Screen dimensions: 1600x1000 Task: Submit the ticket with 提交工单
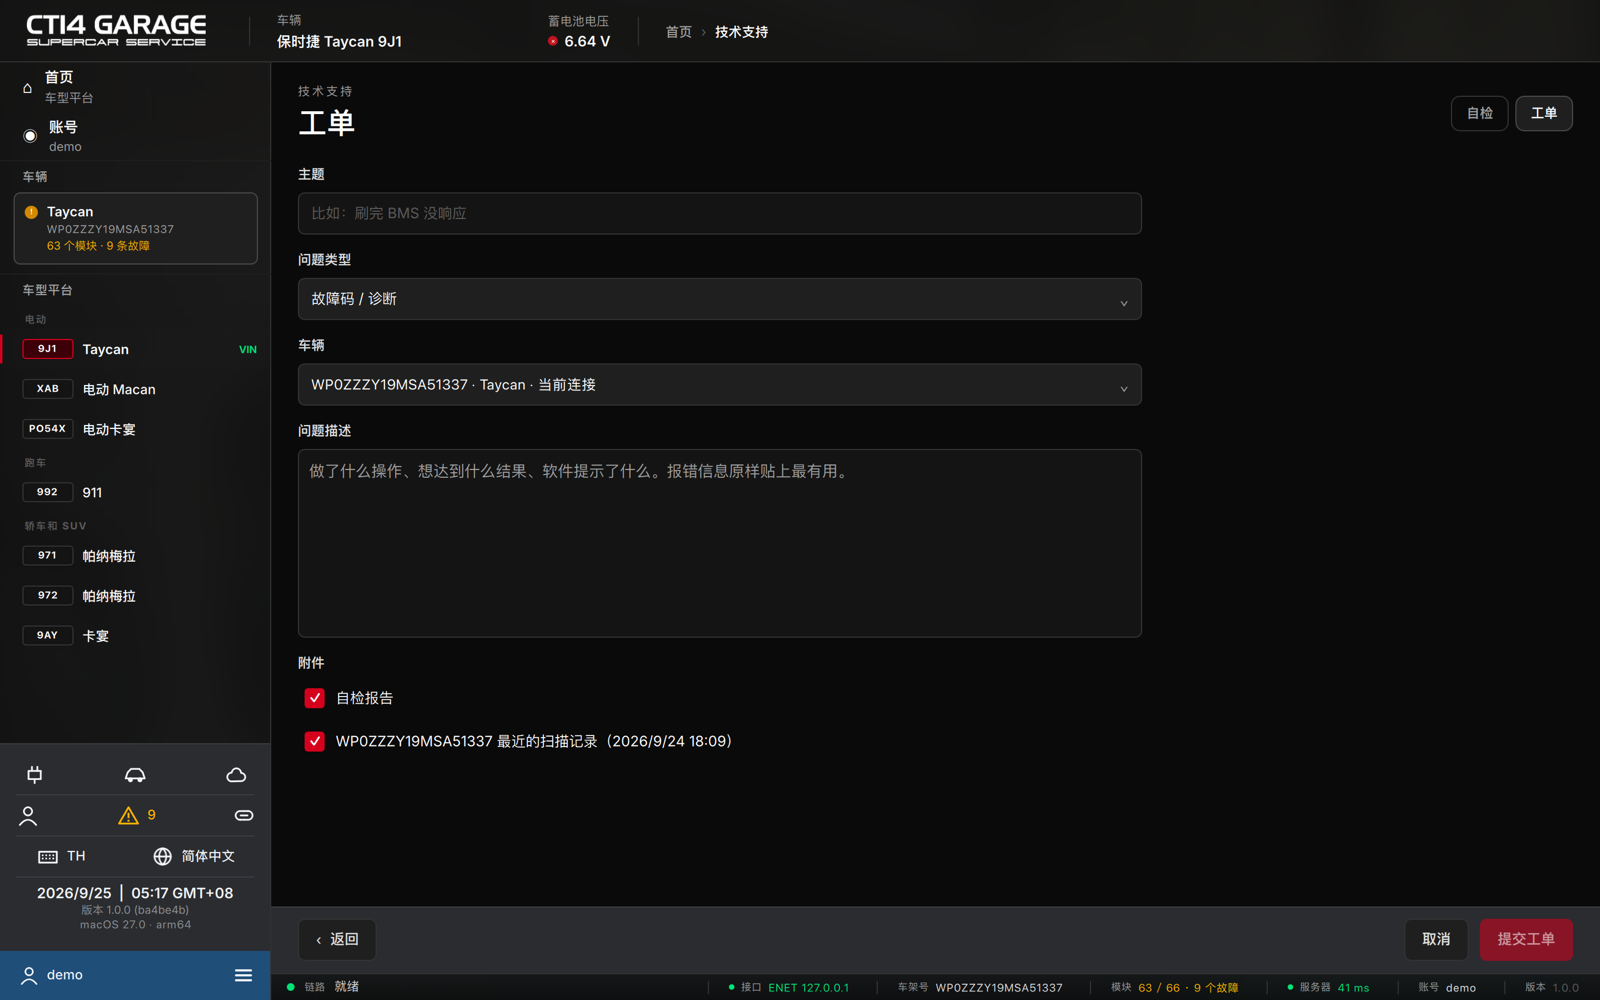tap(1526, 940)
